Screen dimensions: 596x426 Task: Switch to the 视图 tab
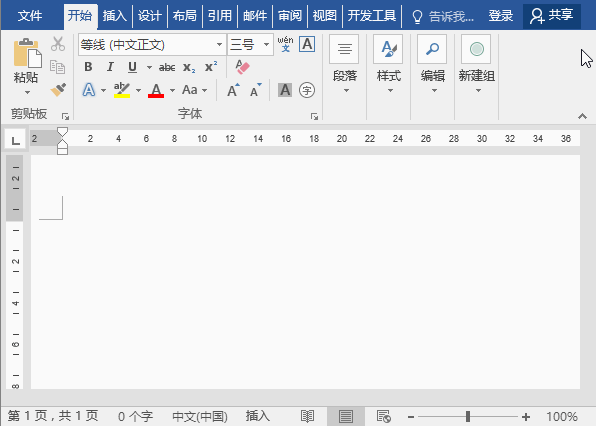325,16
